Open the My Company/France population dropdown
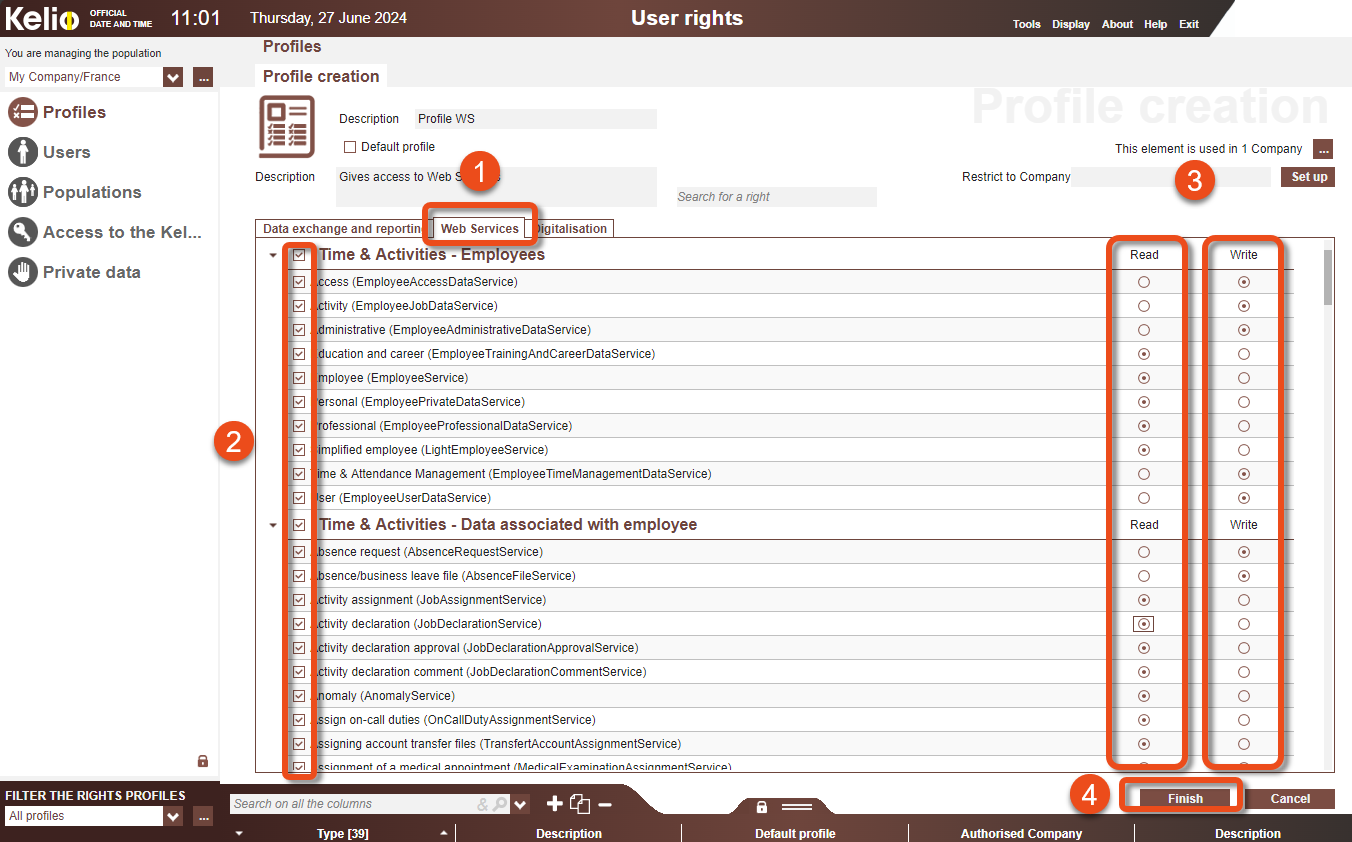This screenshot has height=842, width=1352. [173, 77]
